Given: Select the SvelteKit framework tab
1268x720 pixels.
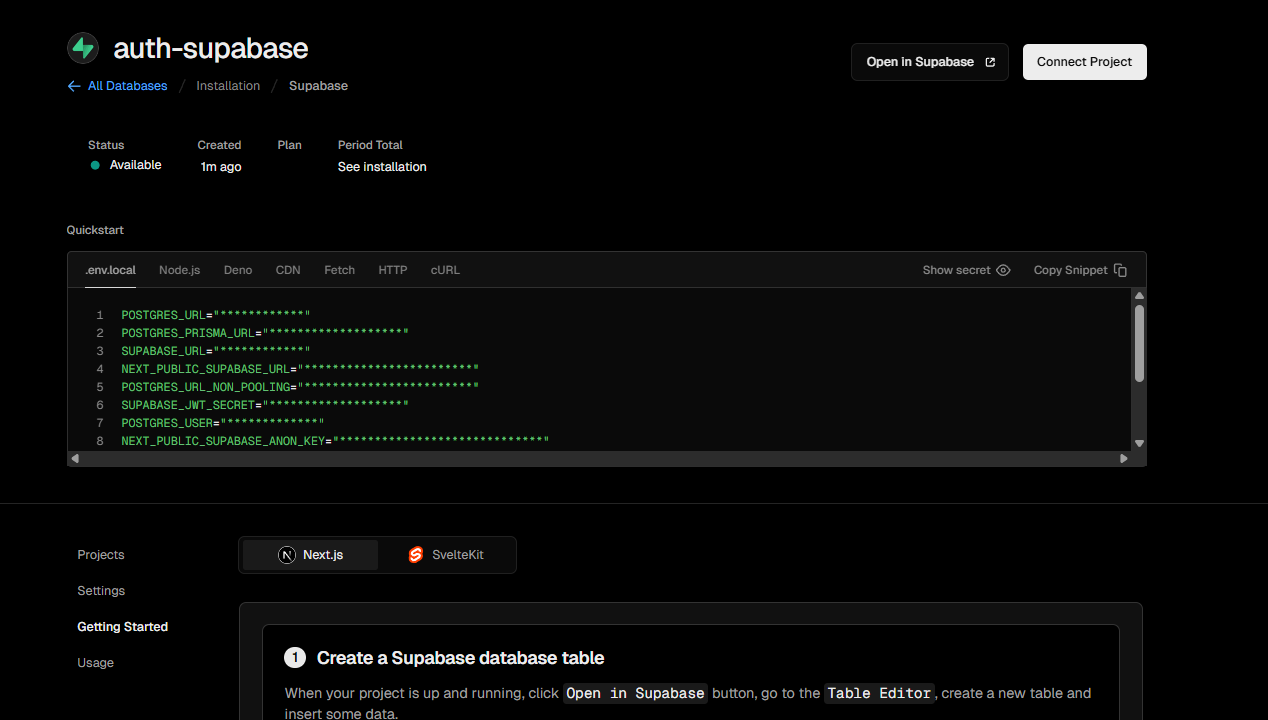Looking at the screenshot, I should 446,555.
